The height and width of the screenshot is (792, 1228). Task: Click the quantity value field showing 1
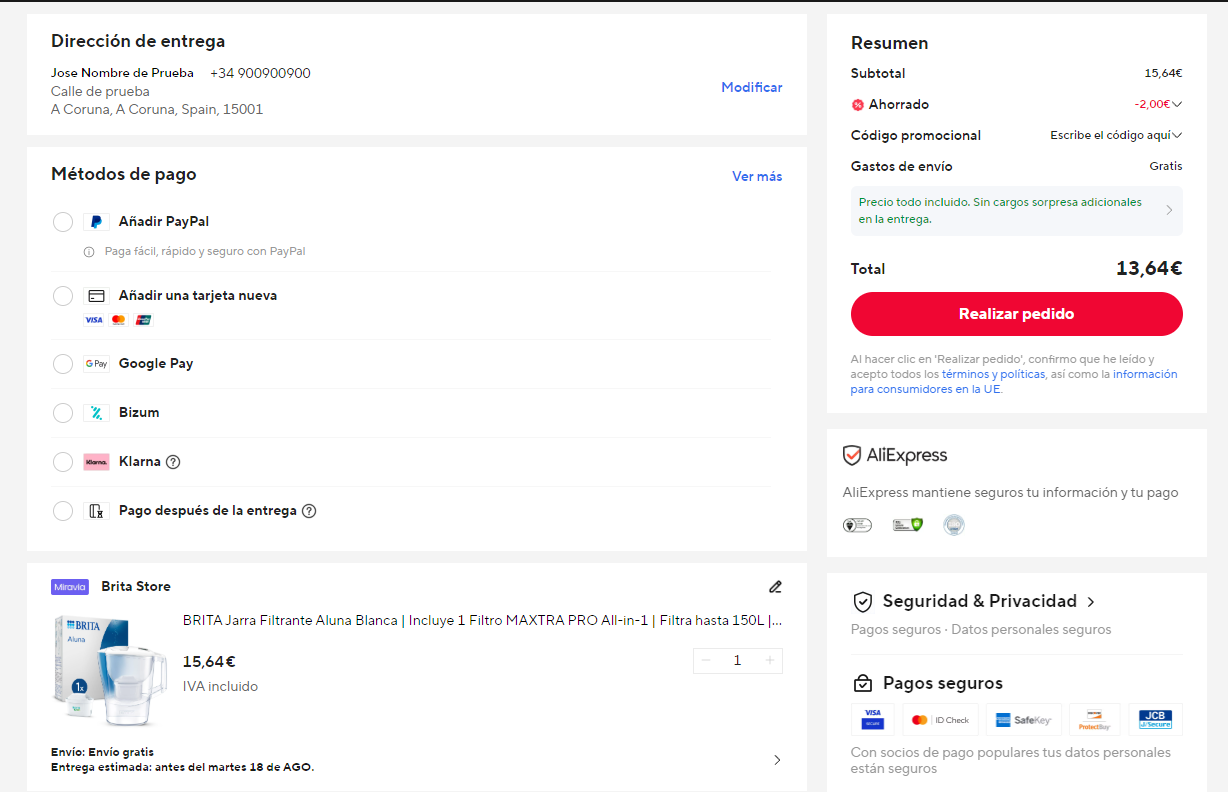point(738,660)
